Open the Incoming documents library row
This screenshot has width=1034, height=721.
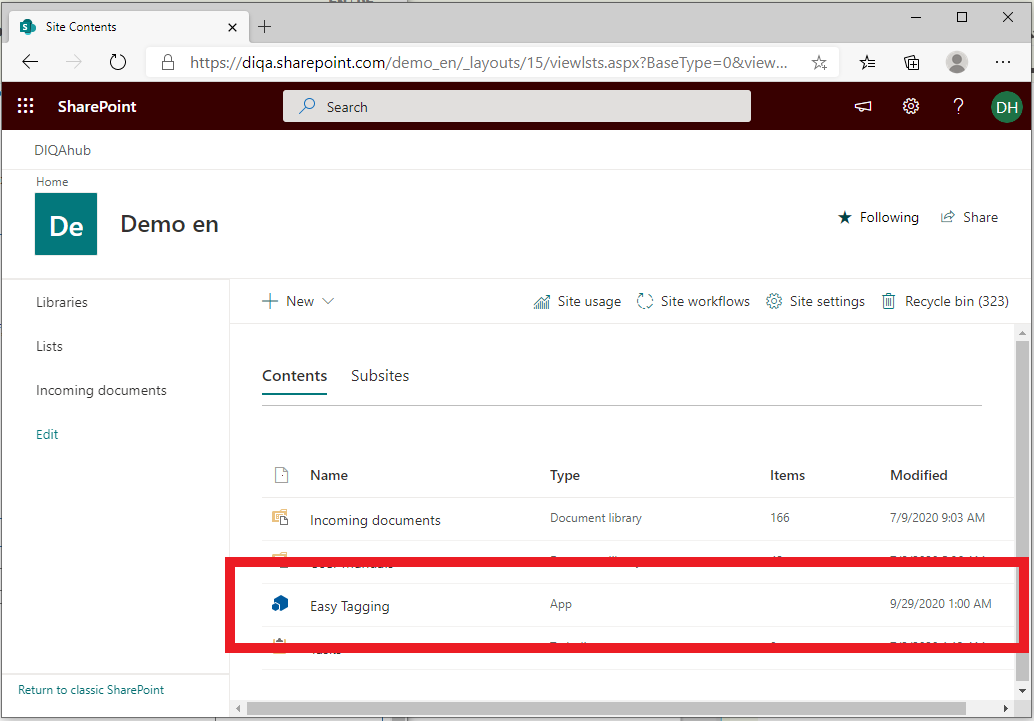[x=375, y=520]
